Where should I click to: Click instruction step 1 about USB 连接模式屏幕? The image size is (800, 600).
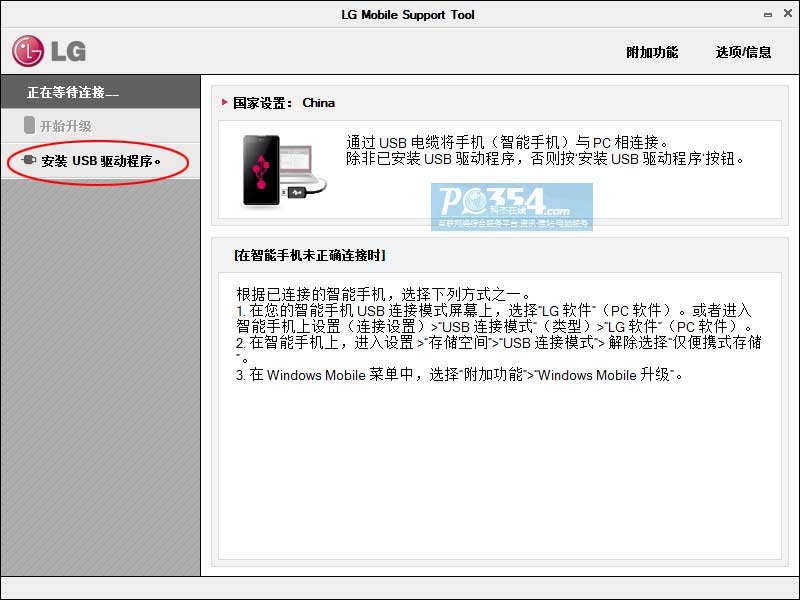click(494, 318)
